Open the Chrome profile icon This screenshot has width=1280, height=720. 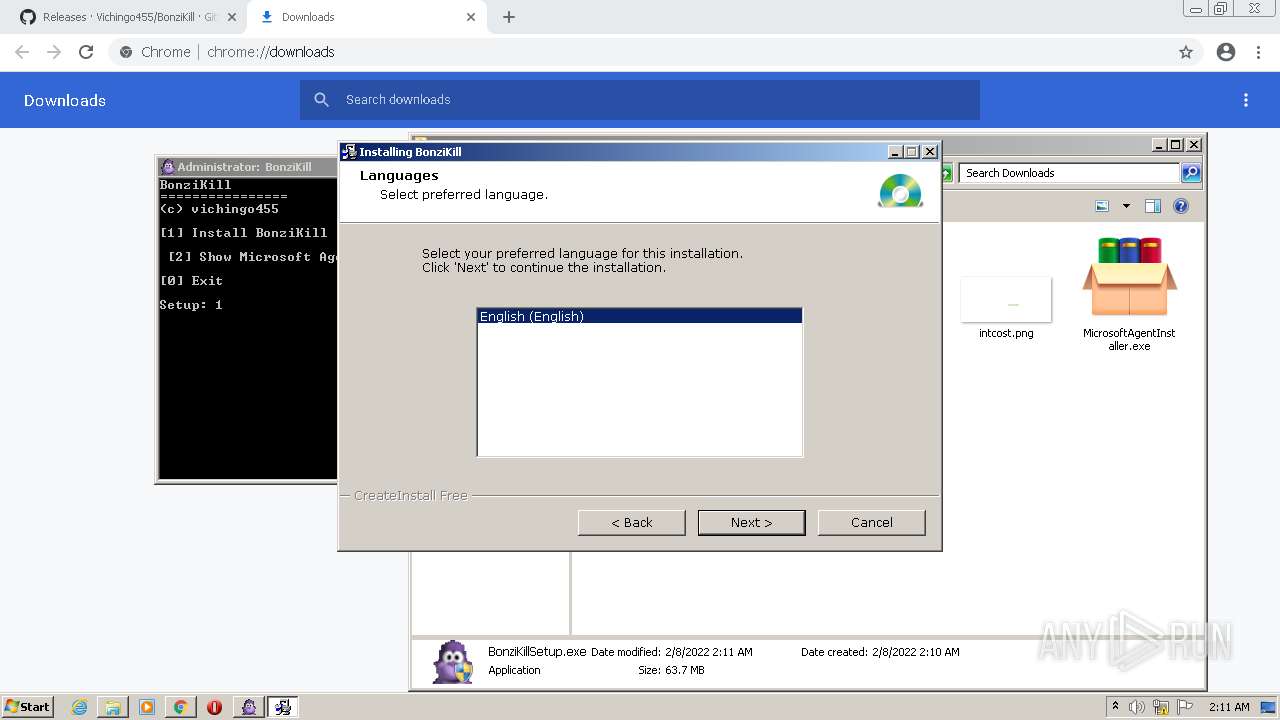click(1226, 52)
